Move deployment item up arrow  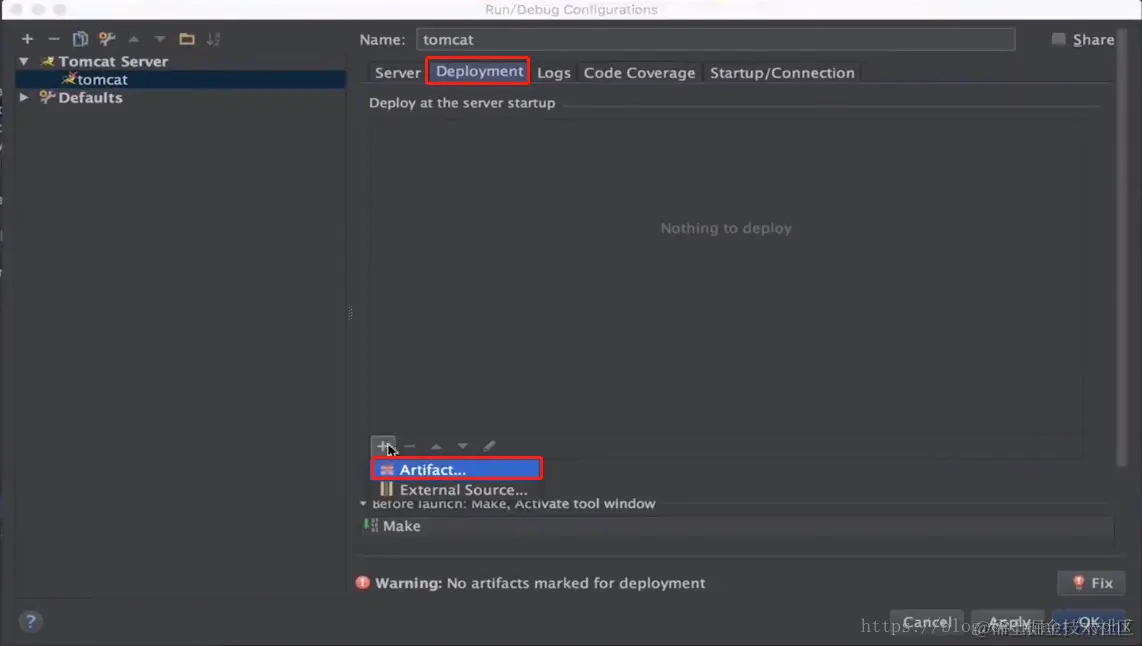click(x=436, y=446)
